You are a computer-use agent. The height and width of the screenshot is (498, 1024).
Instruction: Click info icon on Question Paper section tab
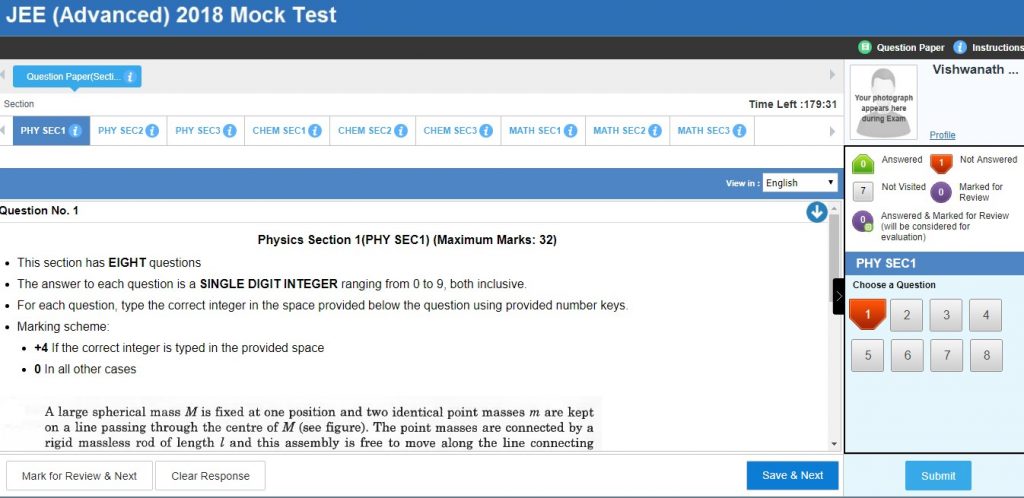(x=131, y=76)
